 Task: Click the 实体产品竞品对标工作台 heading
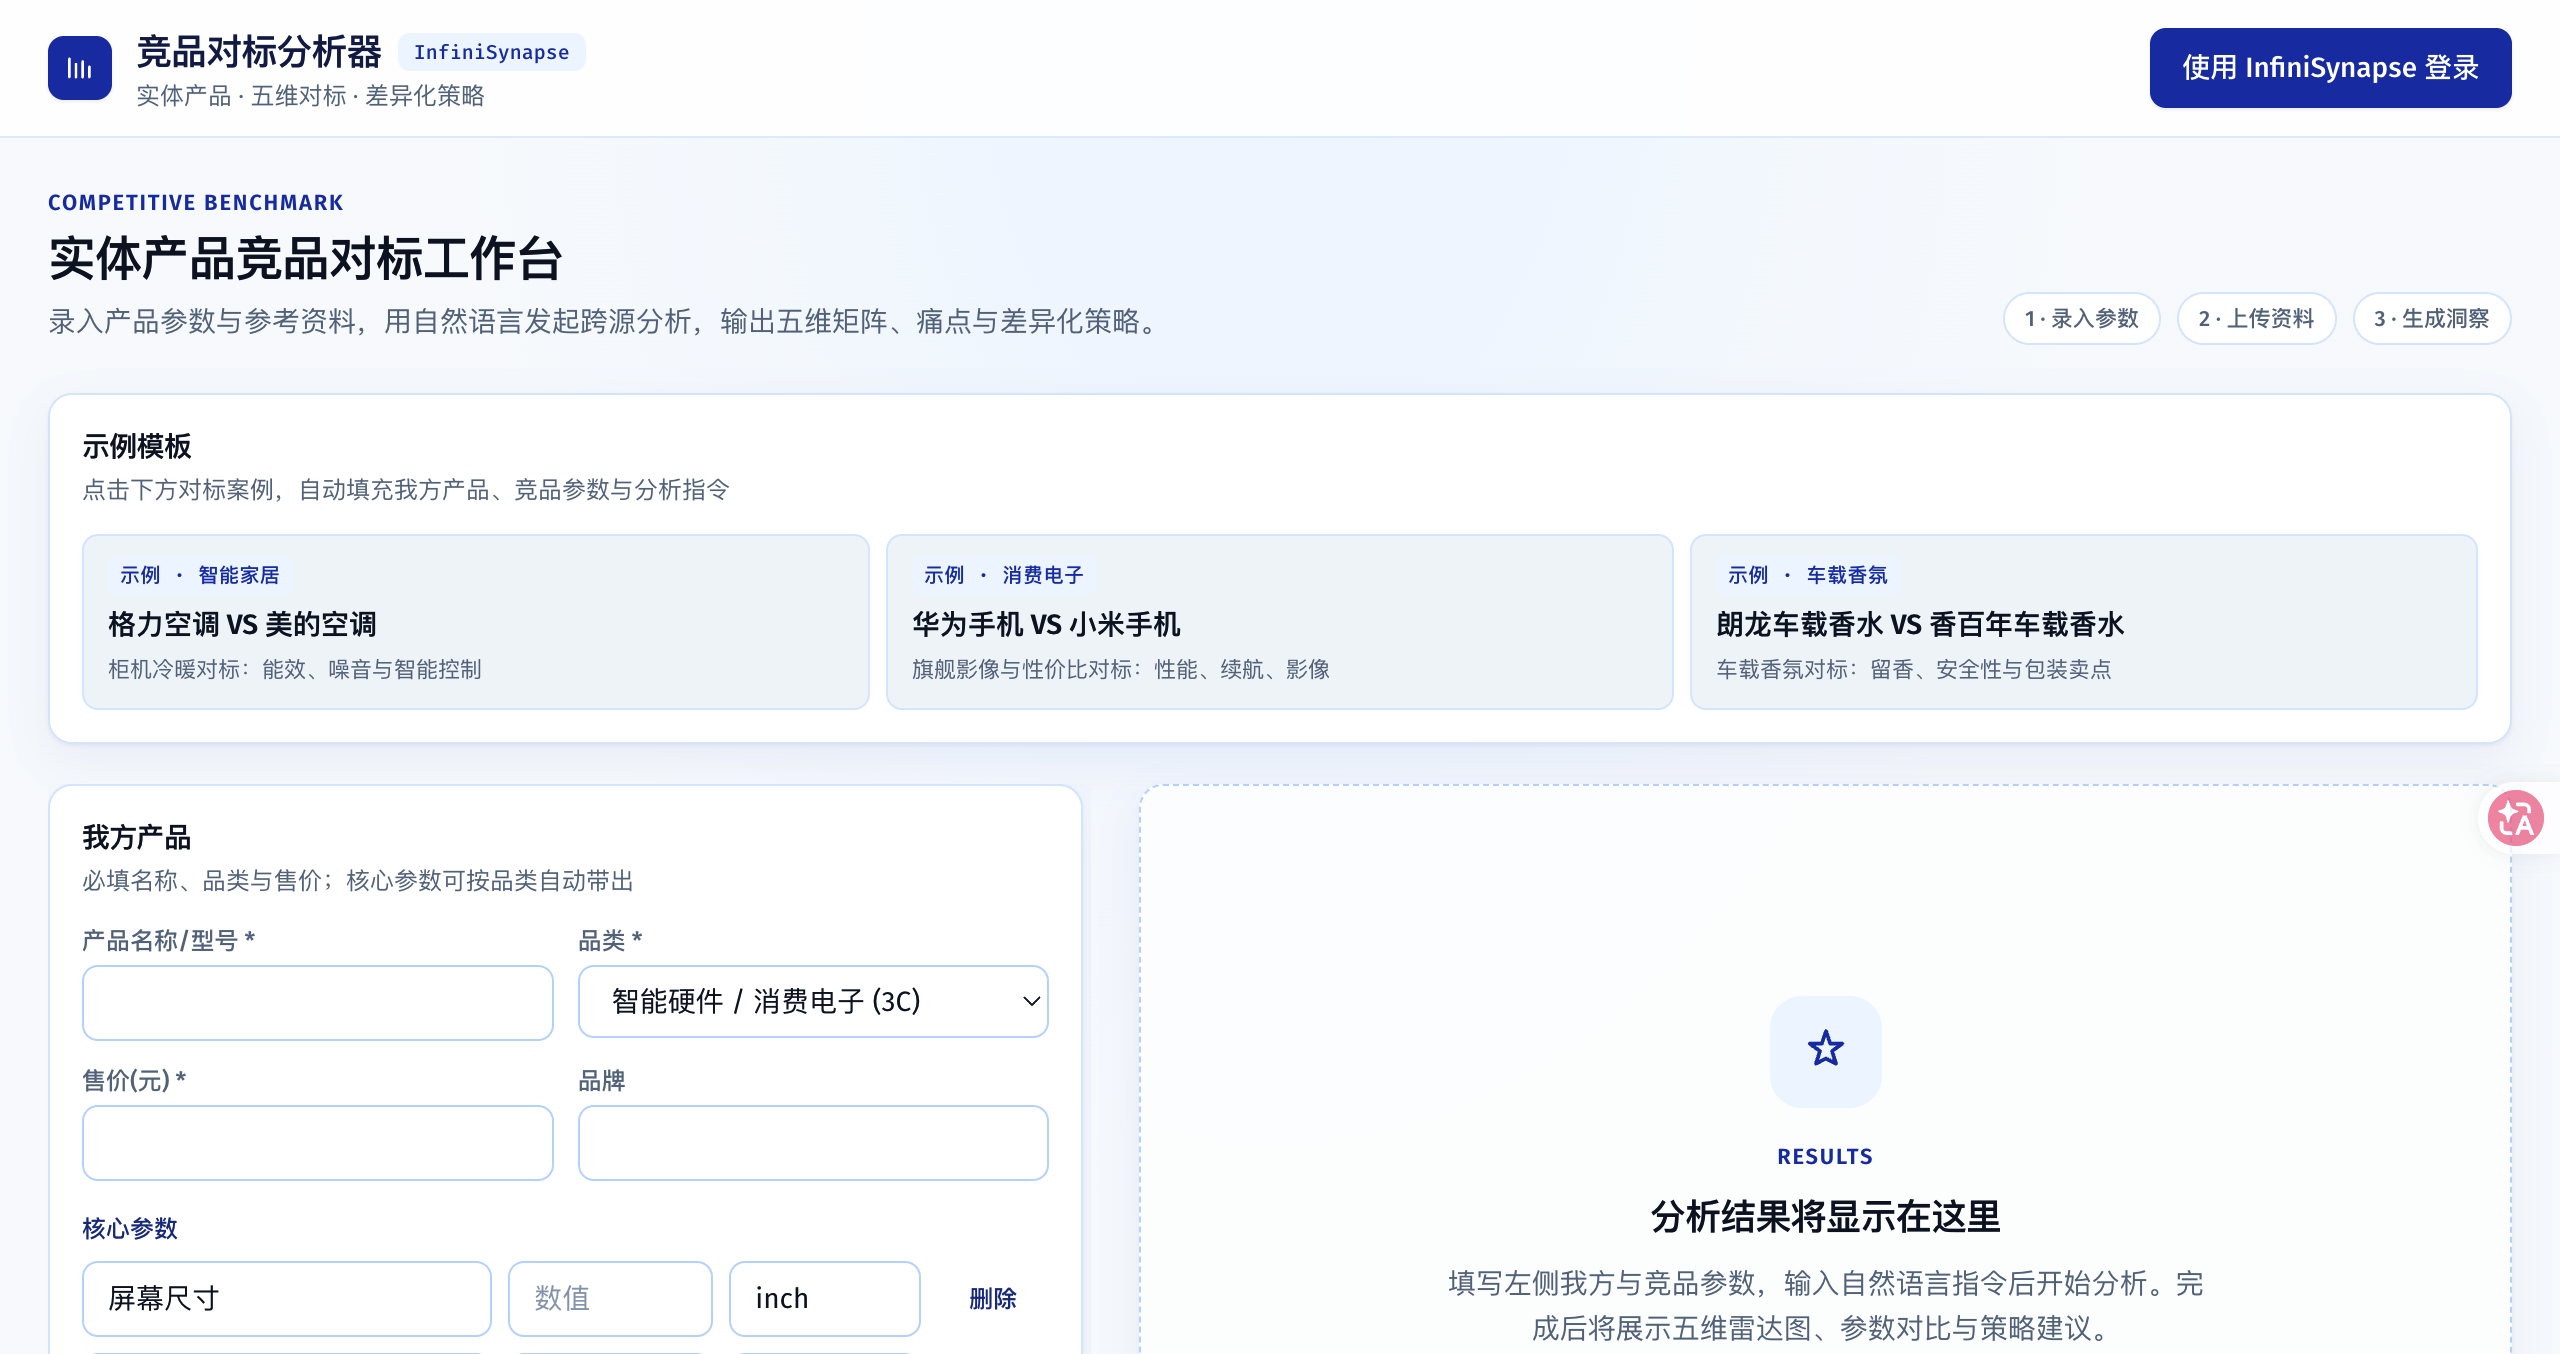pyautogui.click(x=306, y=260)
